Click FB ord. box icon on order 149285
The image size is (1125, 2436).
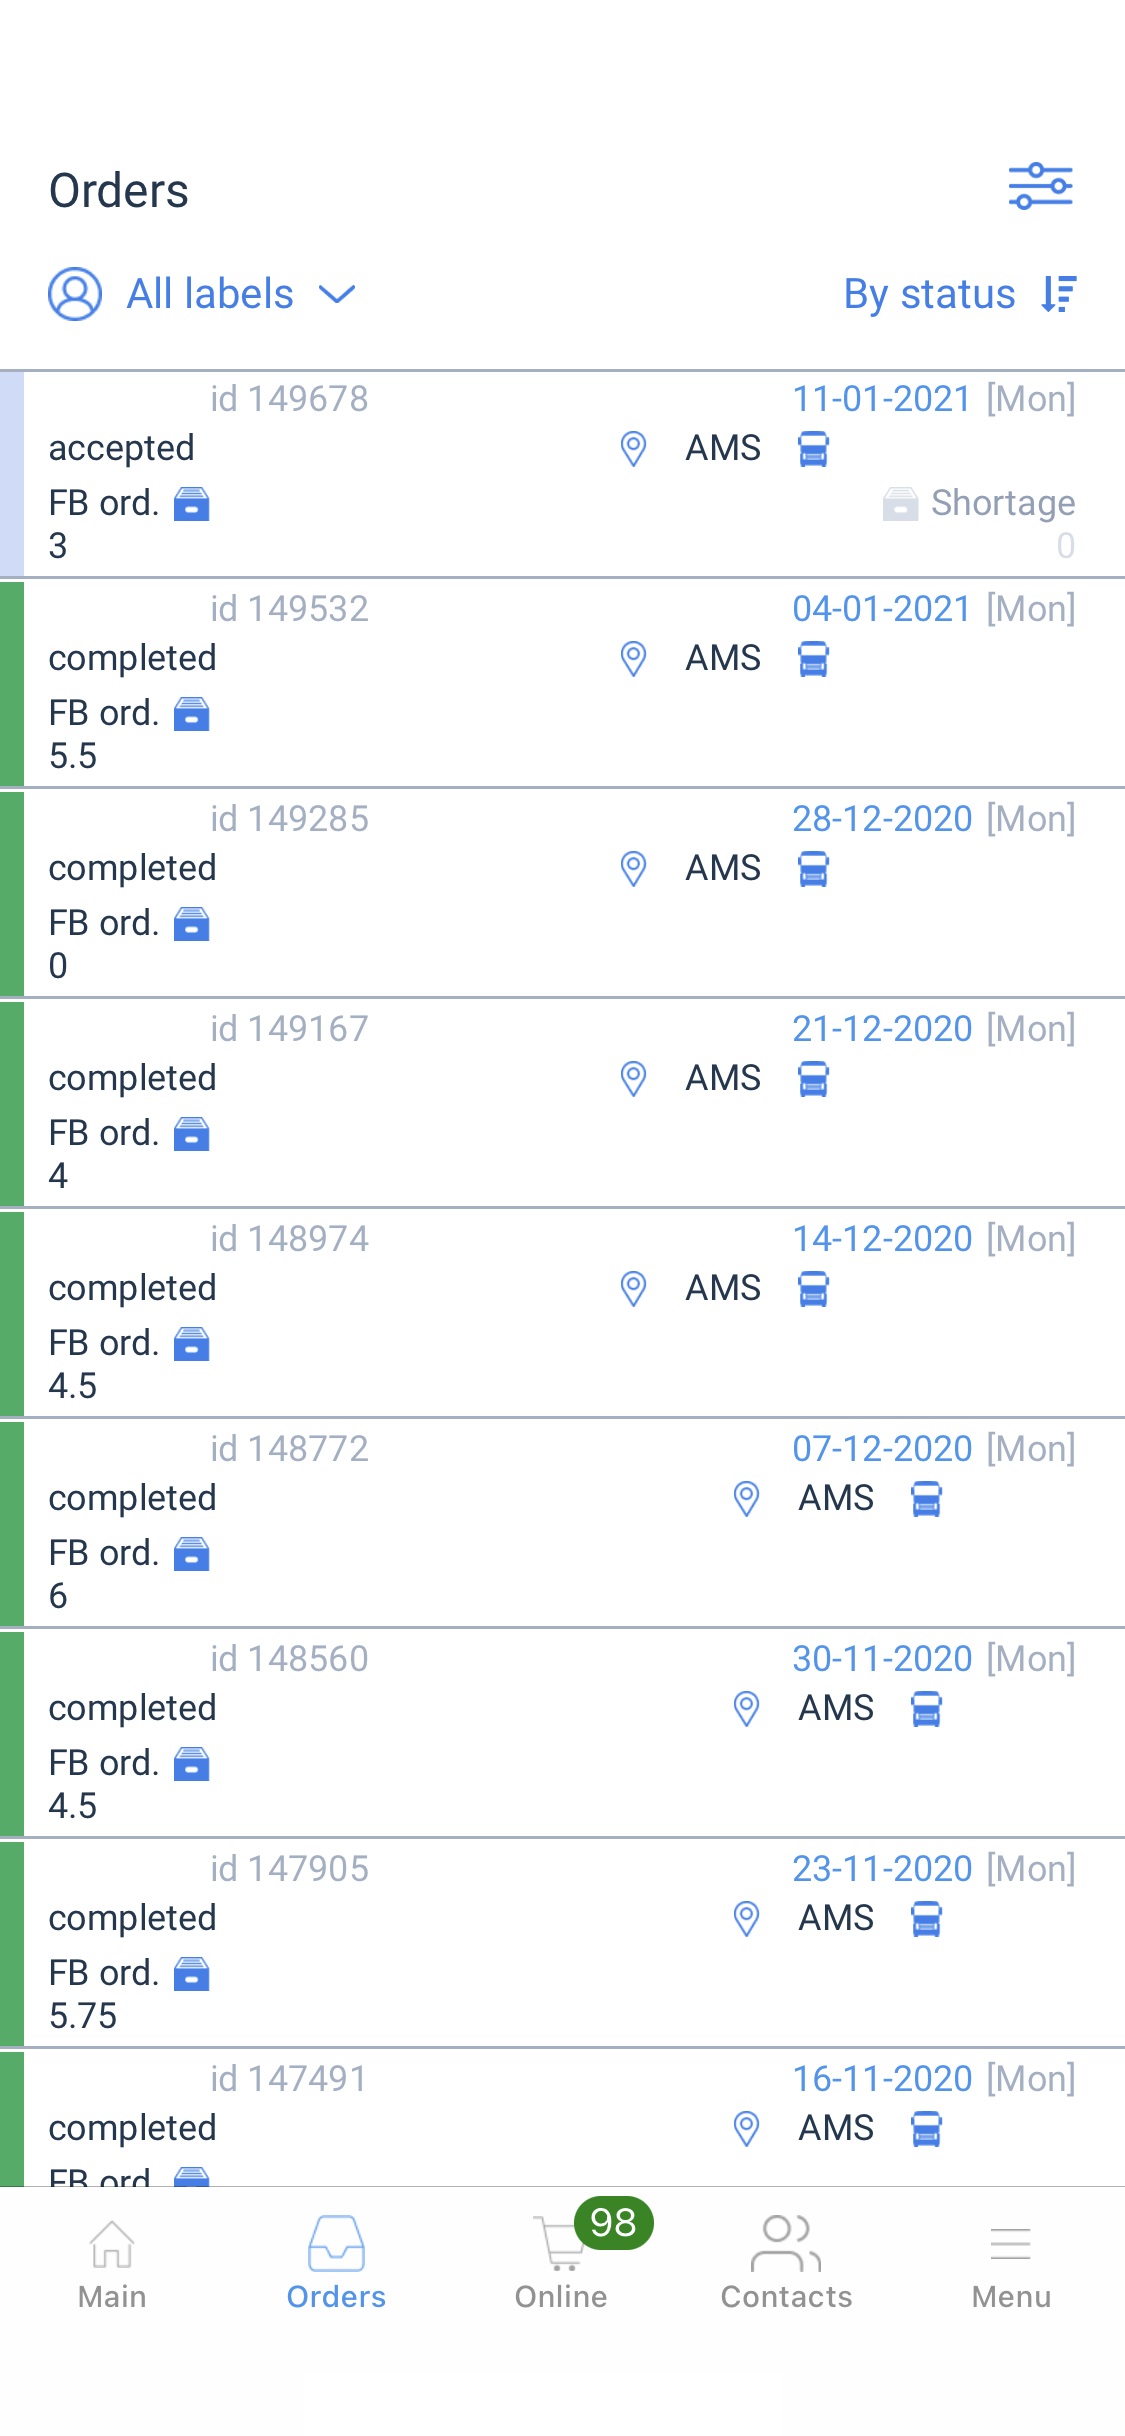pyautogui.click(x=191, y=924)
